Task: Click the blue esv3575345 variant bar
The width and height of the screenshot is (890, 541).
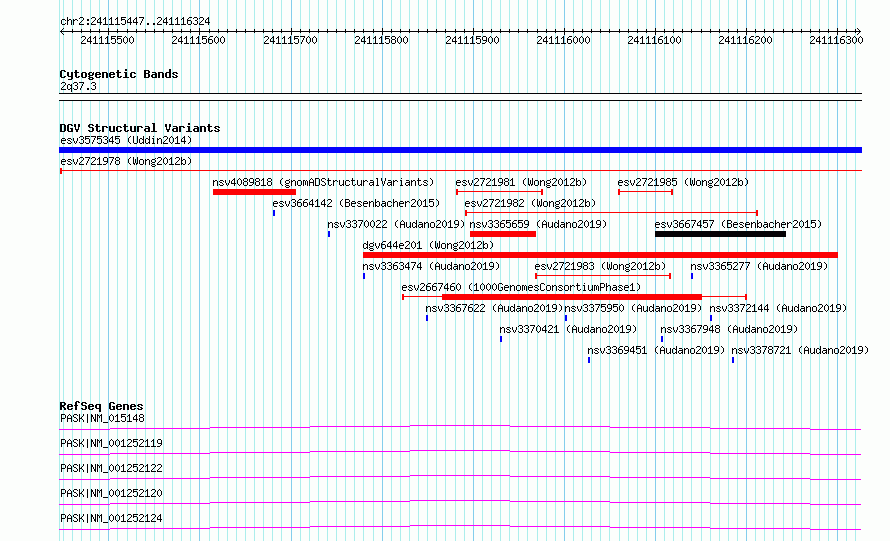Action: click(460, 150)
